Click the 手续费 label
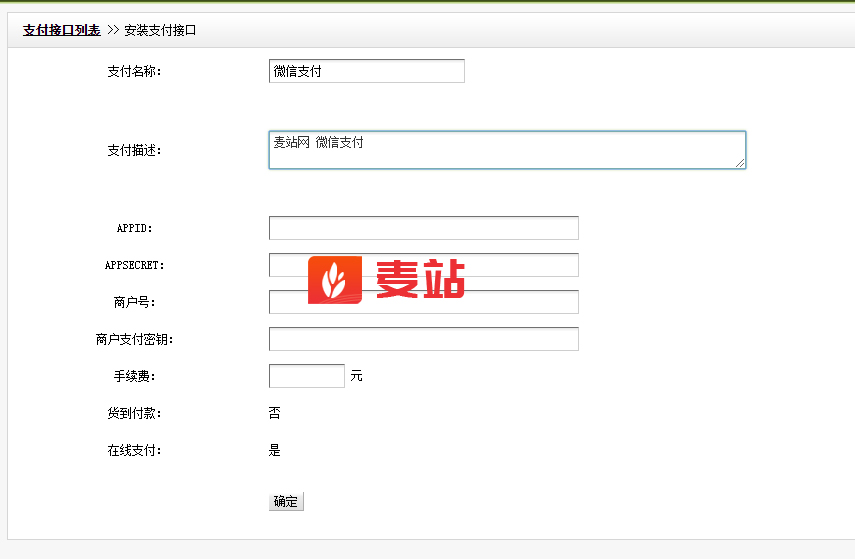The image size is (855, 559). tap(134, 376)
